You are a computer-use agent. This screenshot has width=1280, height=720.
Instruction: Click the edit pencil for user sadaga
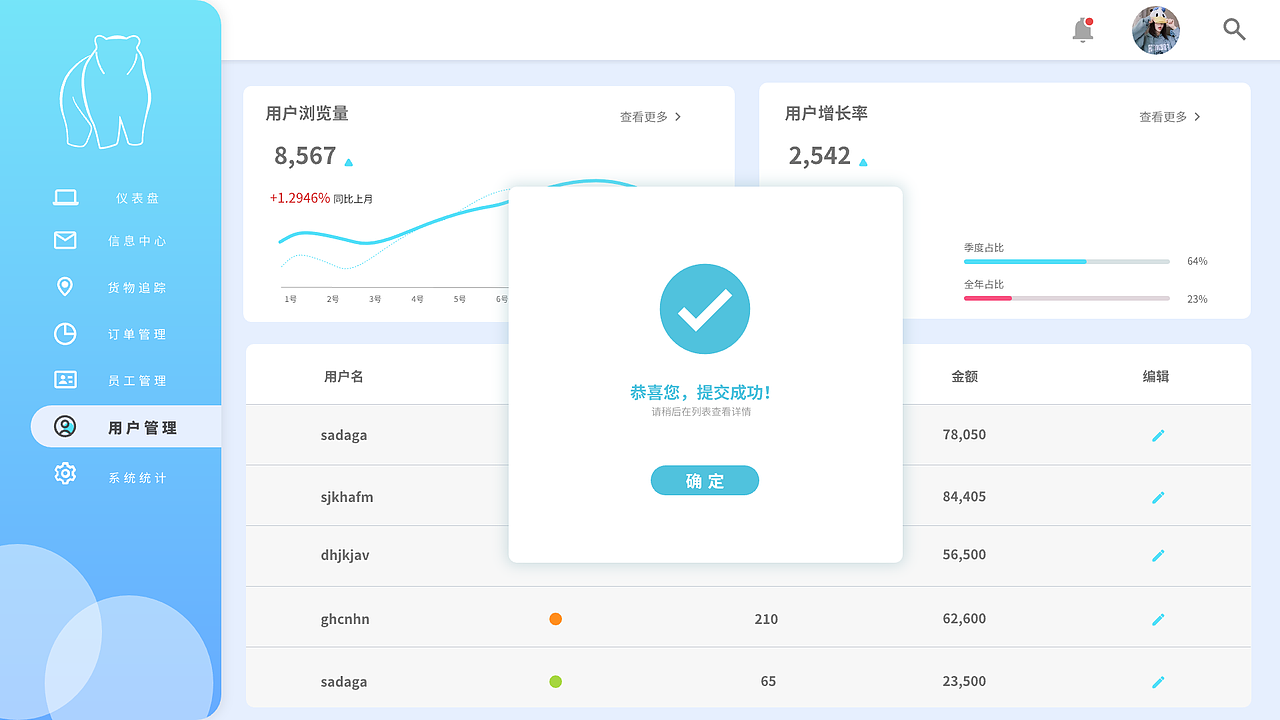point(1158,435)
